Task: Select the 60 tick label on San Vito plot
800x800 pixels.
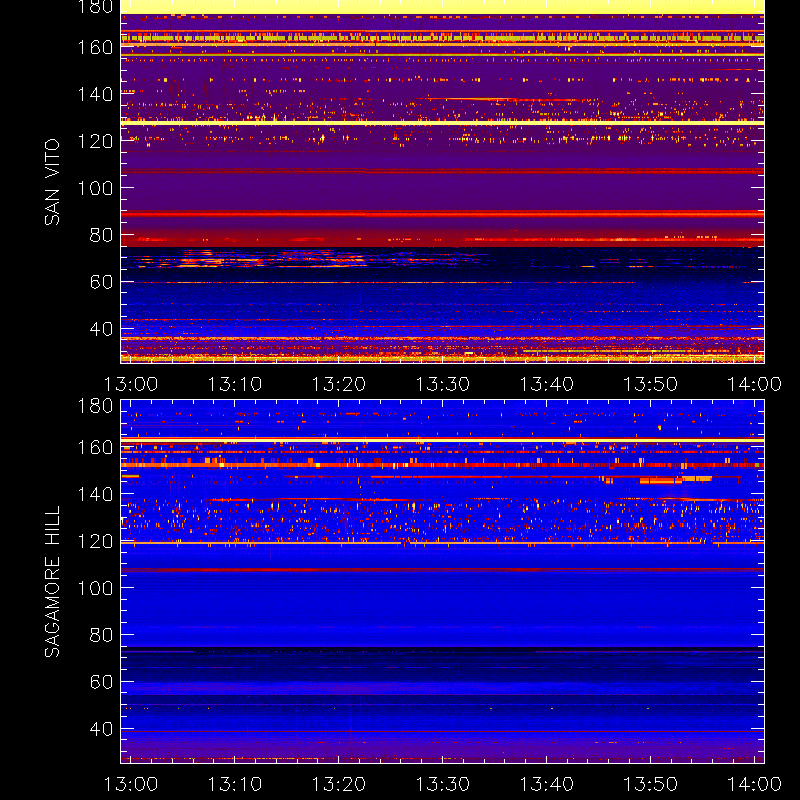Action: [102, 282]
